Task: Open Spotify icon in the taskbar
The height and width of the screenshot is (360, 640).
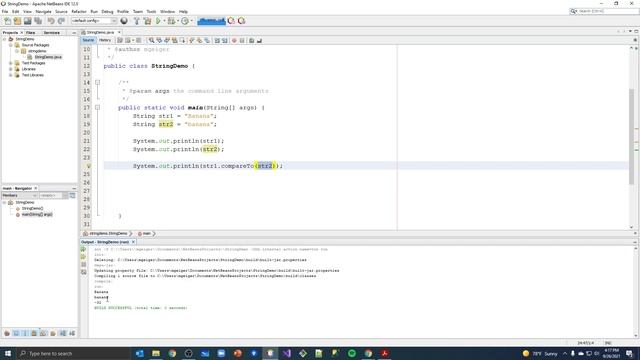Action: coord(352,353)
